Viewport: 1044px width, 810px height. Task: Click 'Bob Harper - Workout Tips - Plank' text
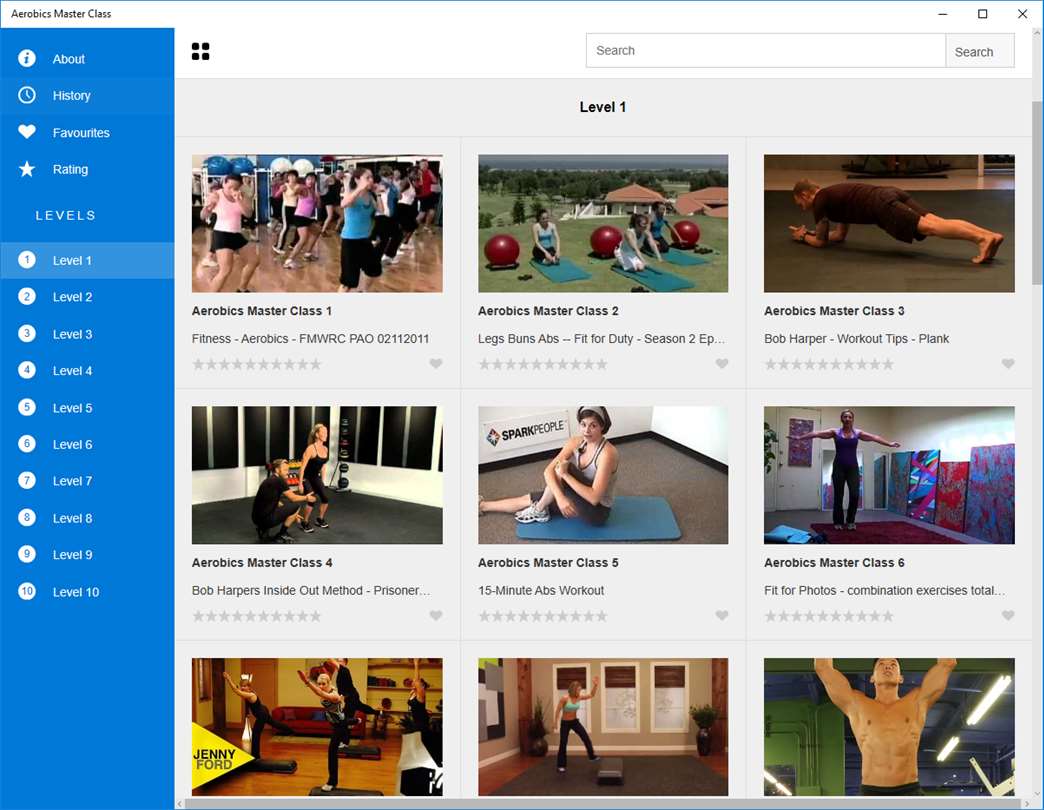856,339
